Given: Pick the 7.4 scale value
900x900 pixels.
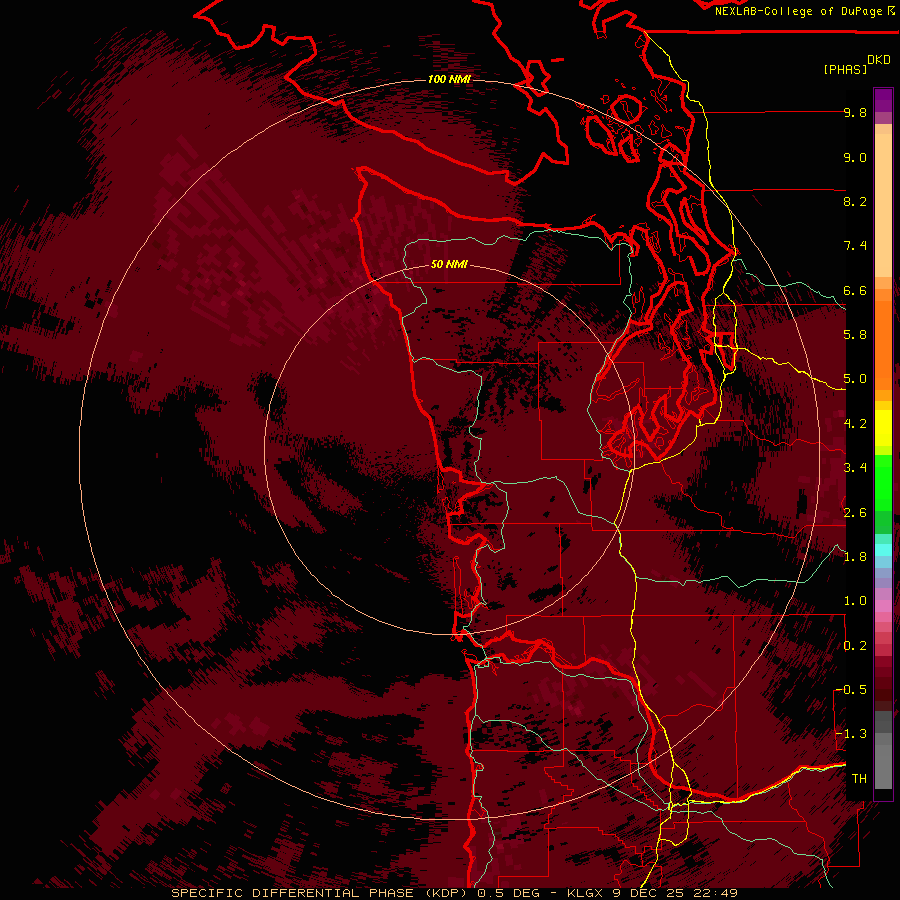Looking at the screenshot, I should point(855,246).
